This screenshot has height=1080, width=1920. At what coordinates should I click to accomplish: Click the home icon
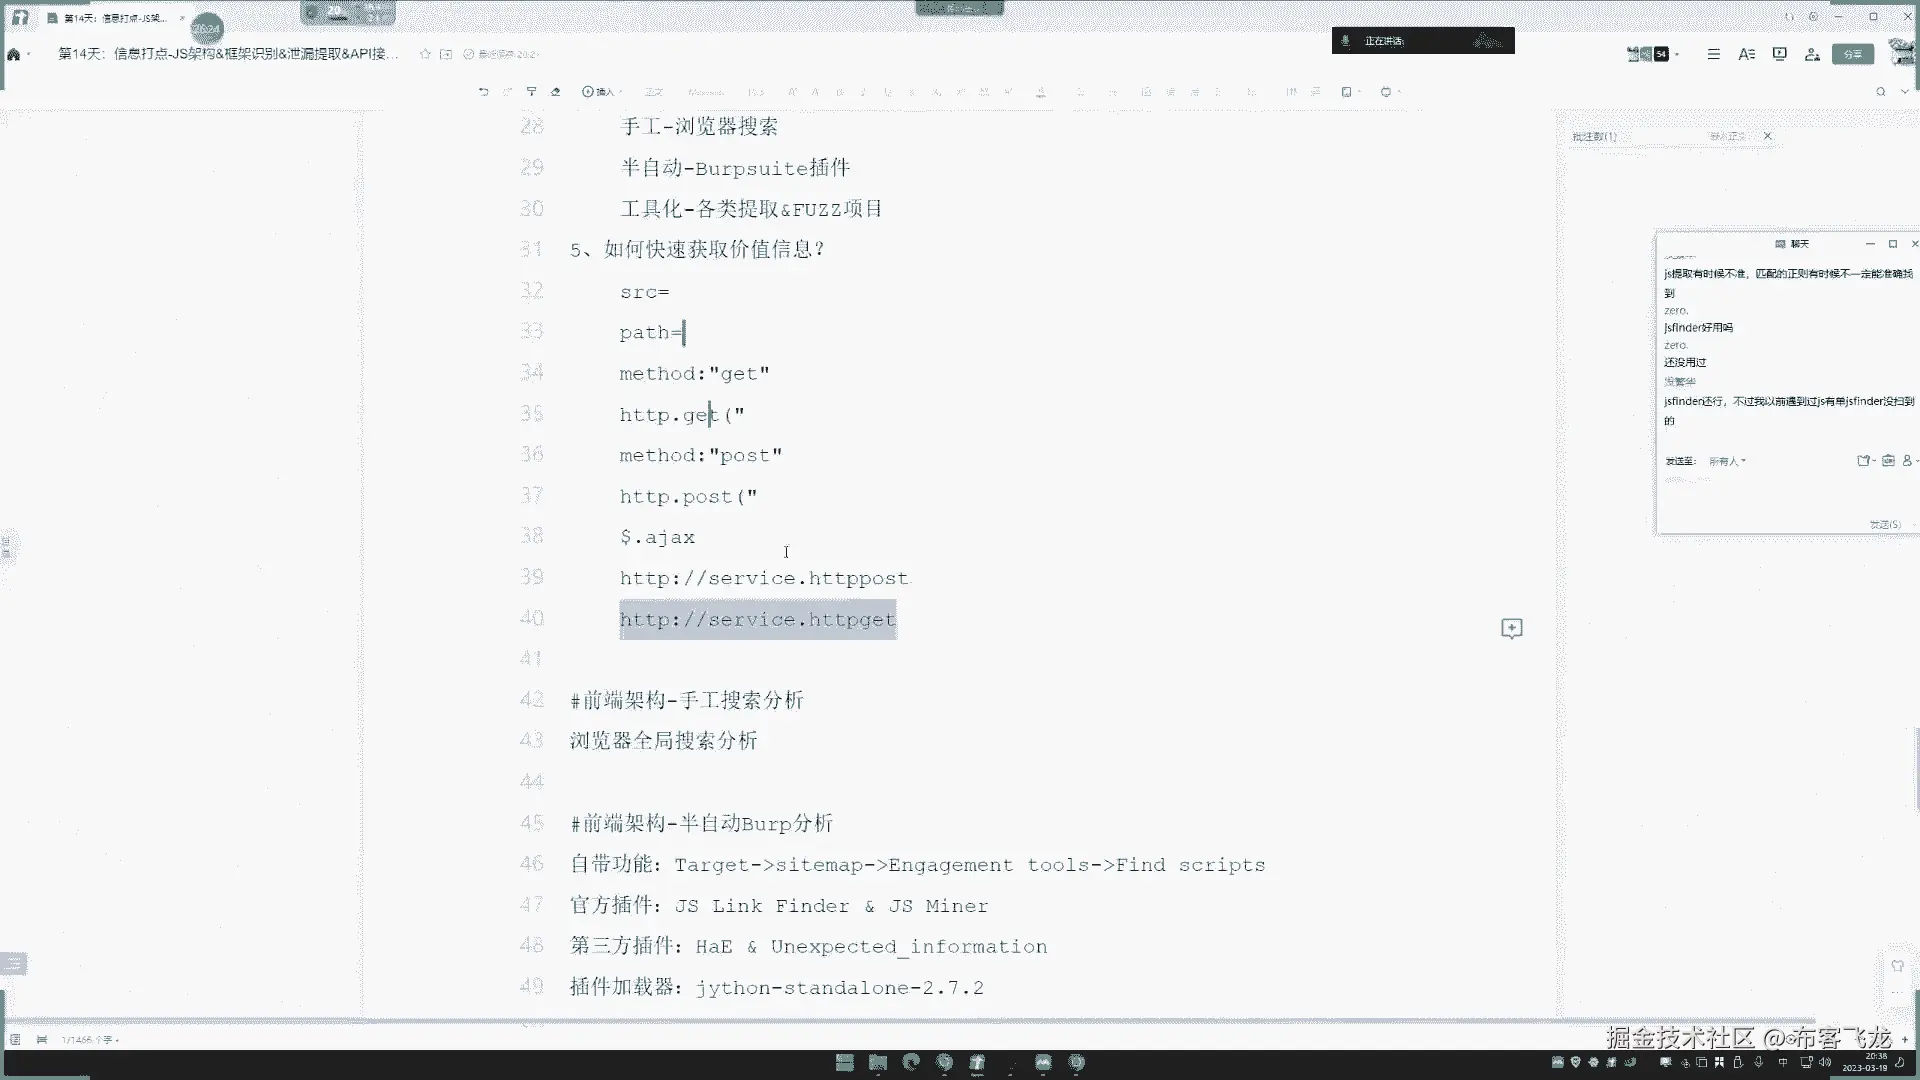pos(14,54)
